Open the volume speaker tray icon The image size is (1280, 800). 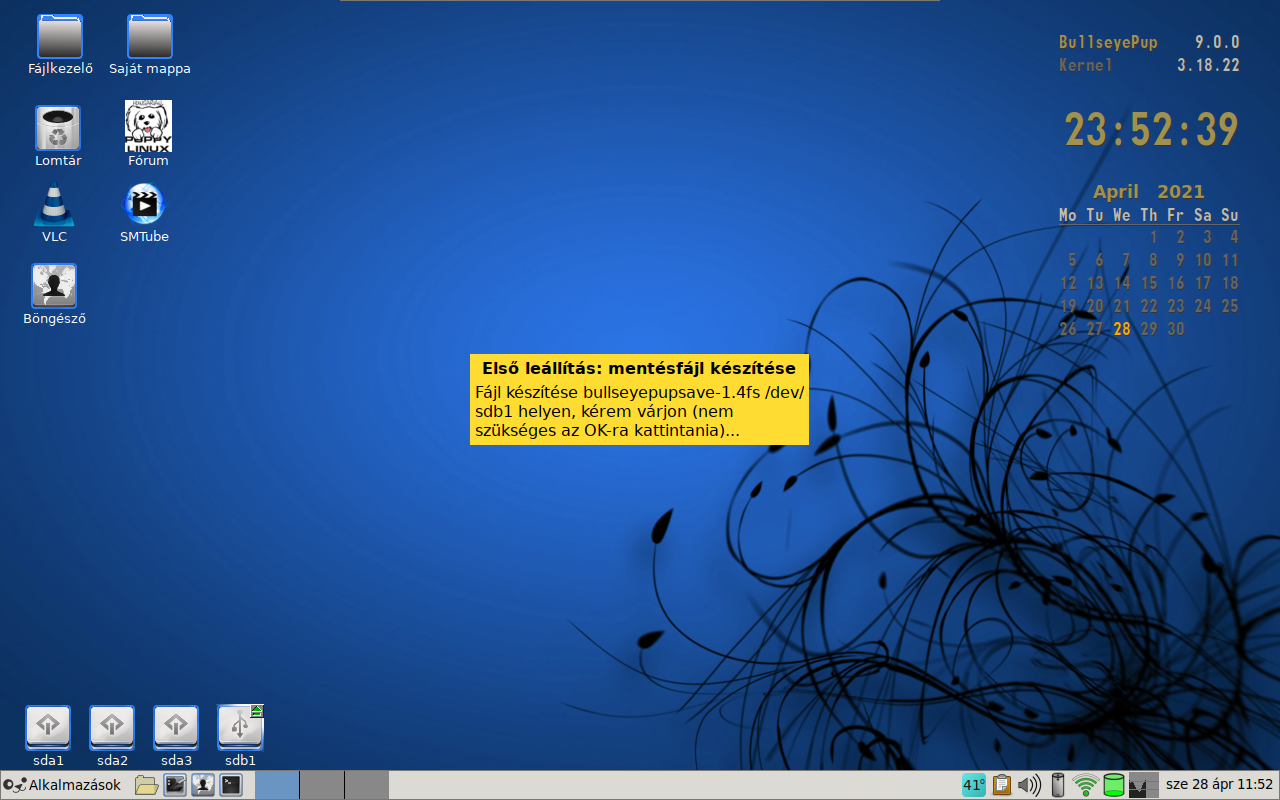click(x=1029, y=785)
